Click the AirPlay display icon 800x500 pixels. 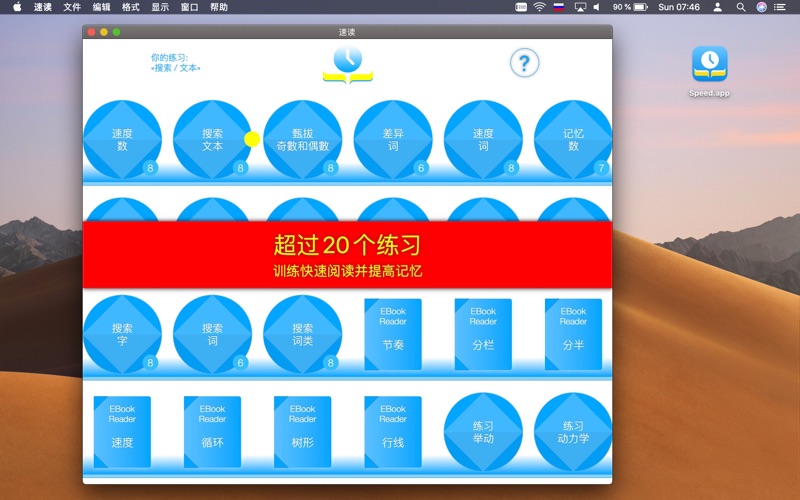[x=580, y=7]
